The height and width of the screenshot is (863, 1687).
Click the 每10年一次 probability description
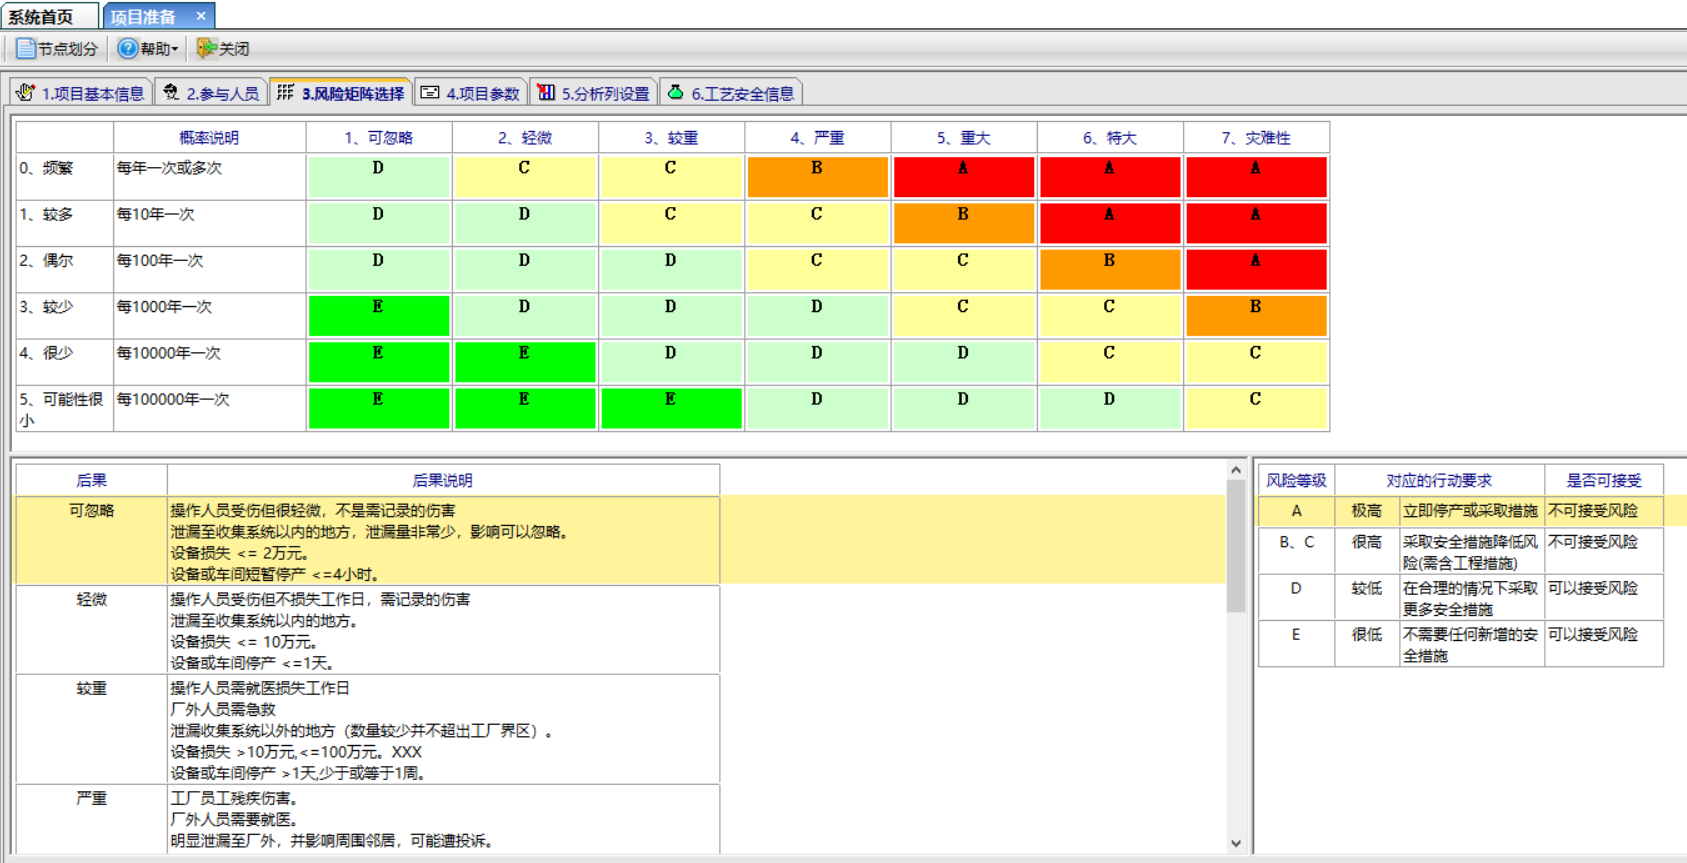pyautogui.click(x=209, y=223)
